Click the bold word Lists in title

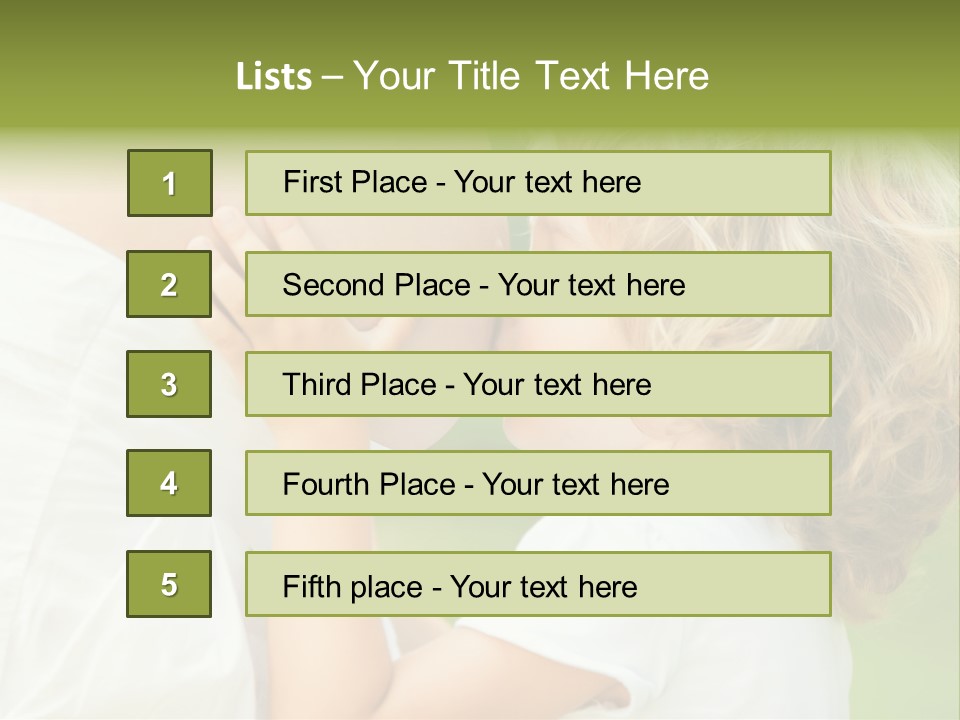point(274,76)
